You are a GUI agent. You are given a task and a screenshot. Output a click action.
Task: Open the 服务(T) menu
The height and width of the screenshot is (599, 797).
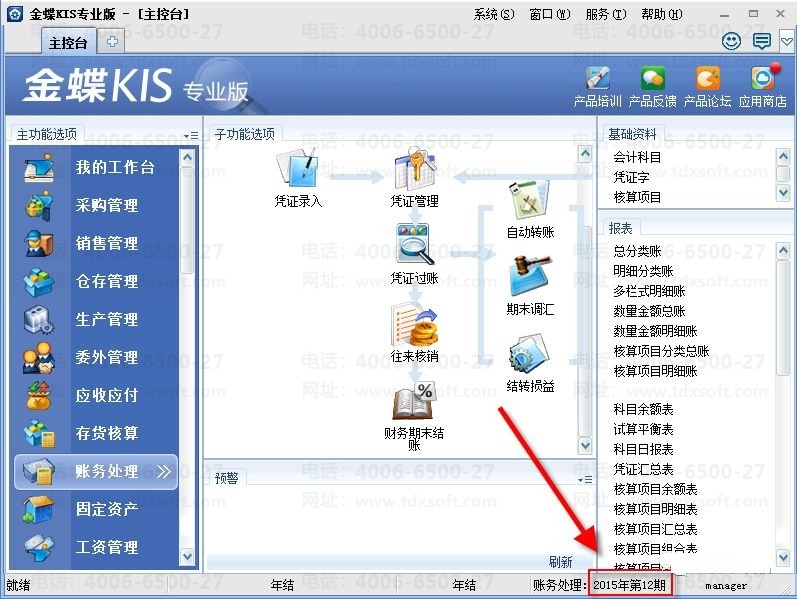pos(605,14)
